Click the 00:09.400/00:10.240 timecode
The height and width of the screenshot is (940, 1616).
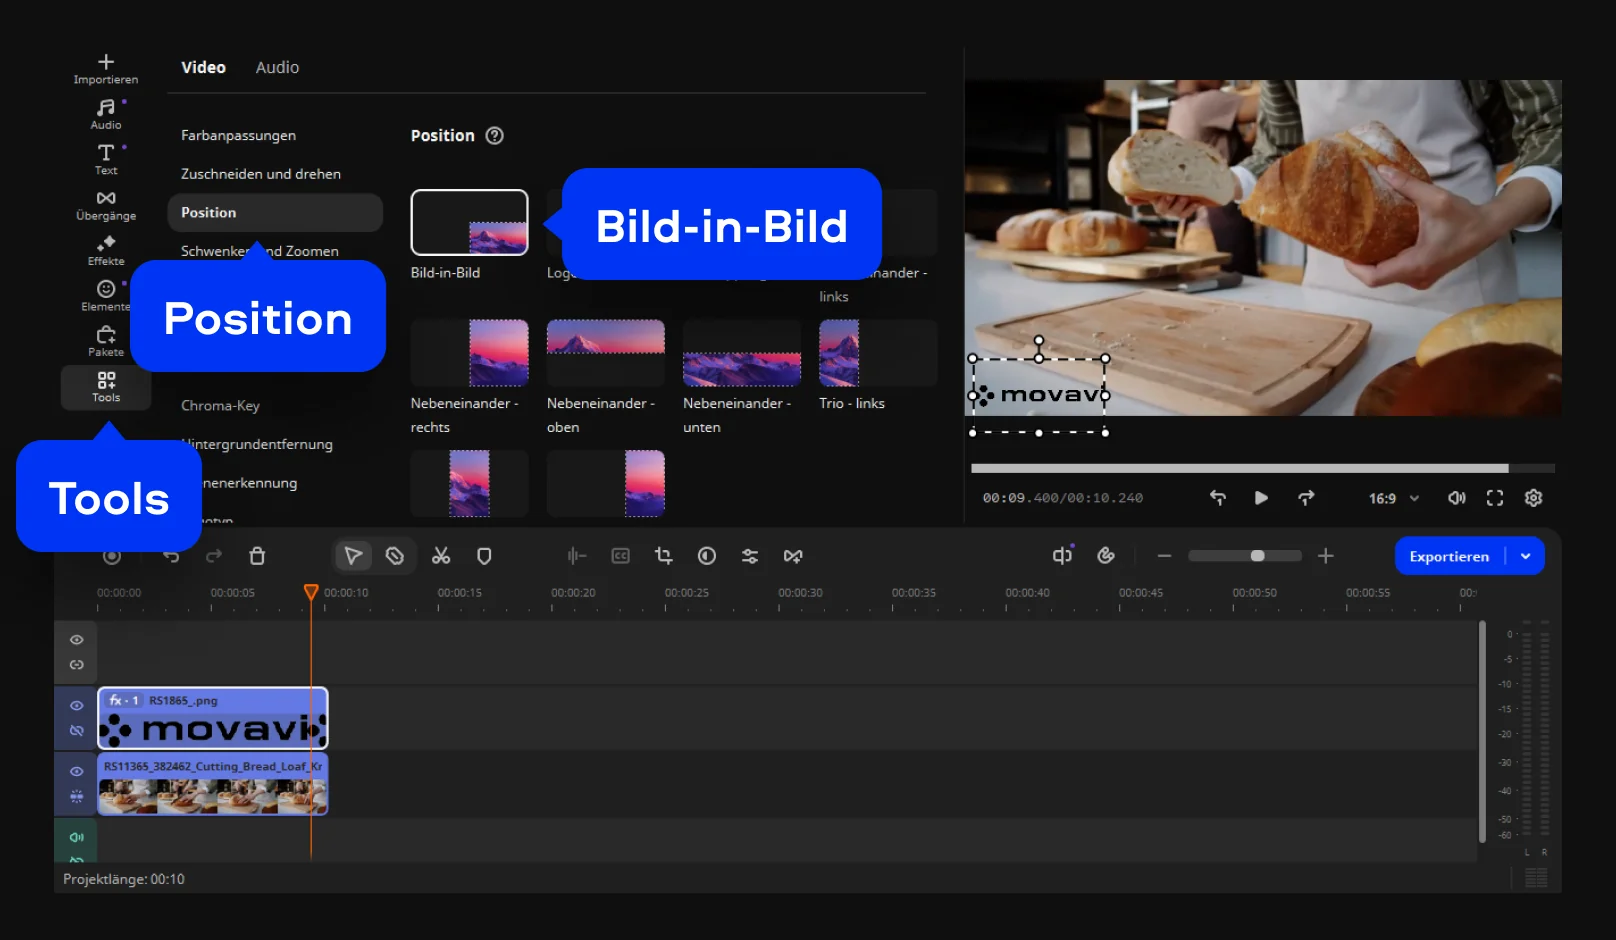click(1063, 498)
